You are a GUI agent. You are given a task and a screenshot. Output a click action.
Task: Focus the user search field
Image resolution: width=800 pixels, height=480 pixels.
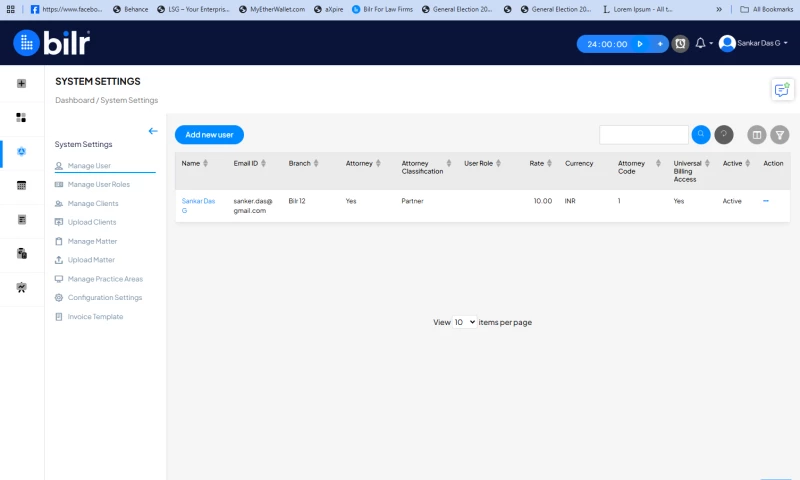[x=644, y=135]
